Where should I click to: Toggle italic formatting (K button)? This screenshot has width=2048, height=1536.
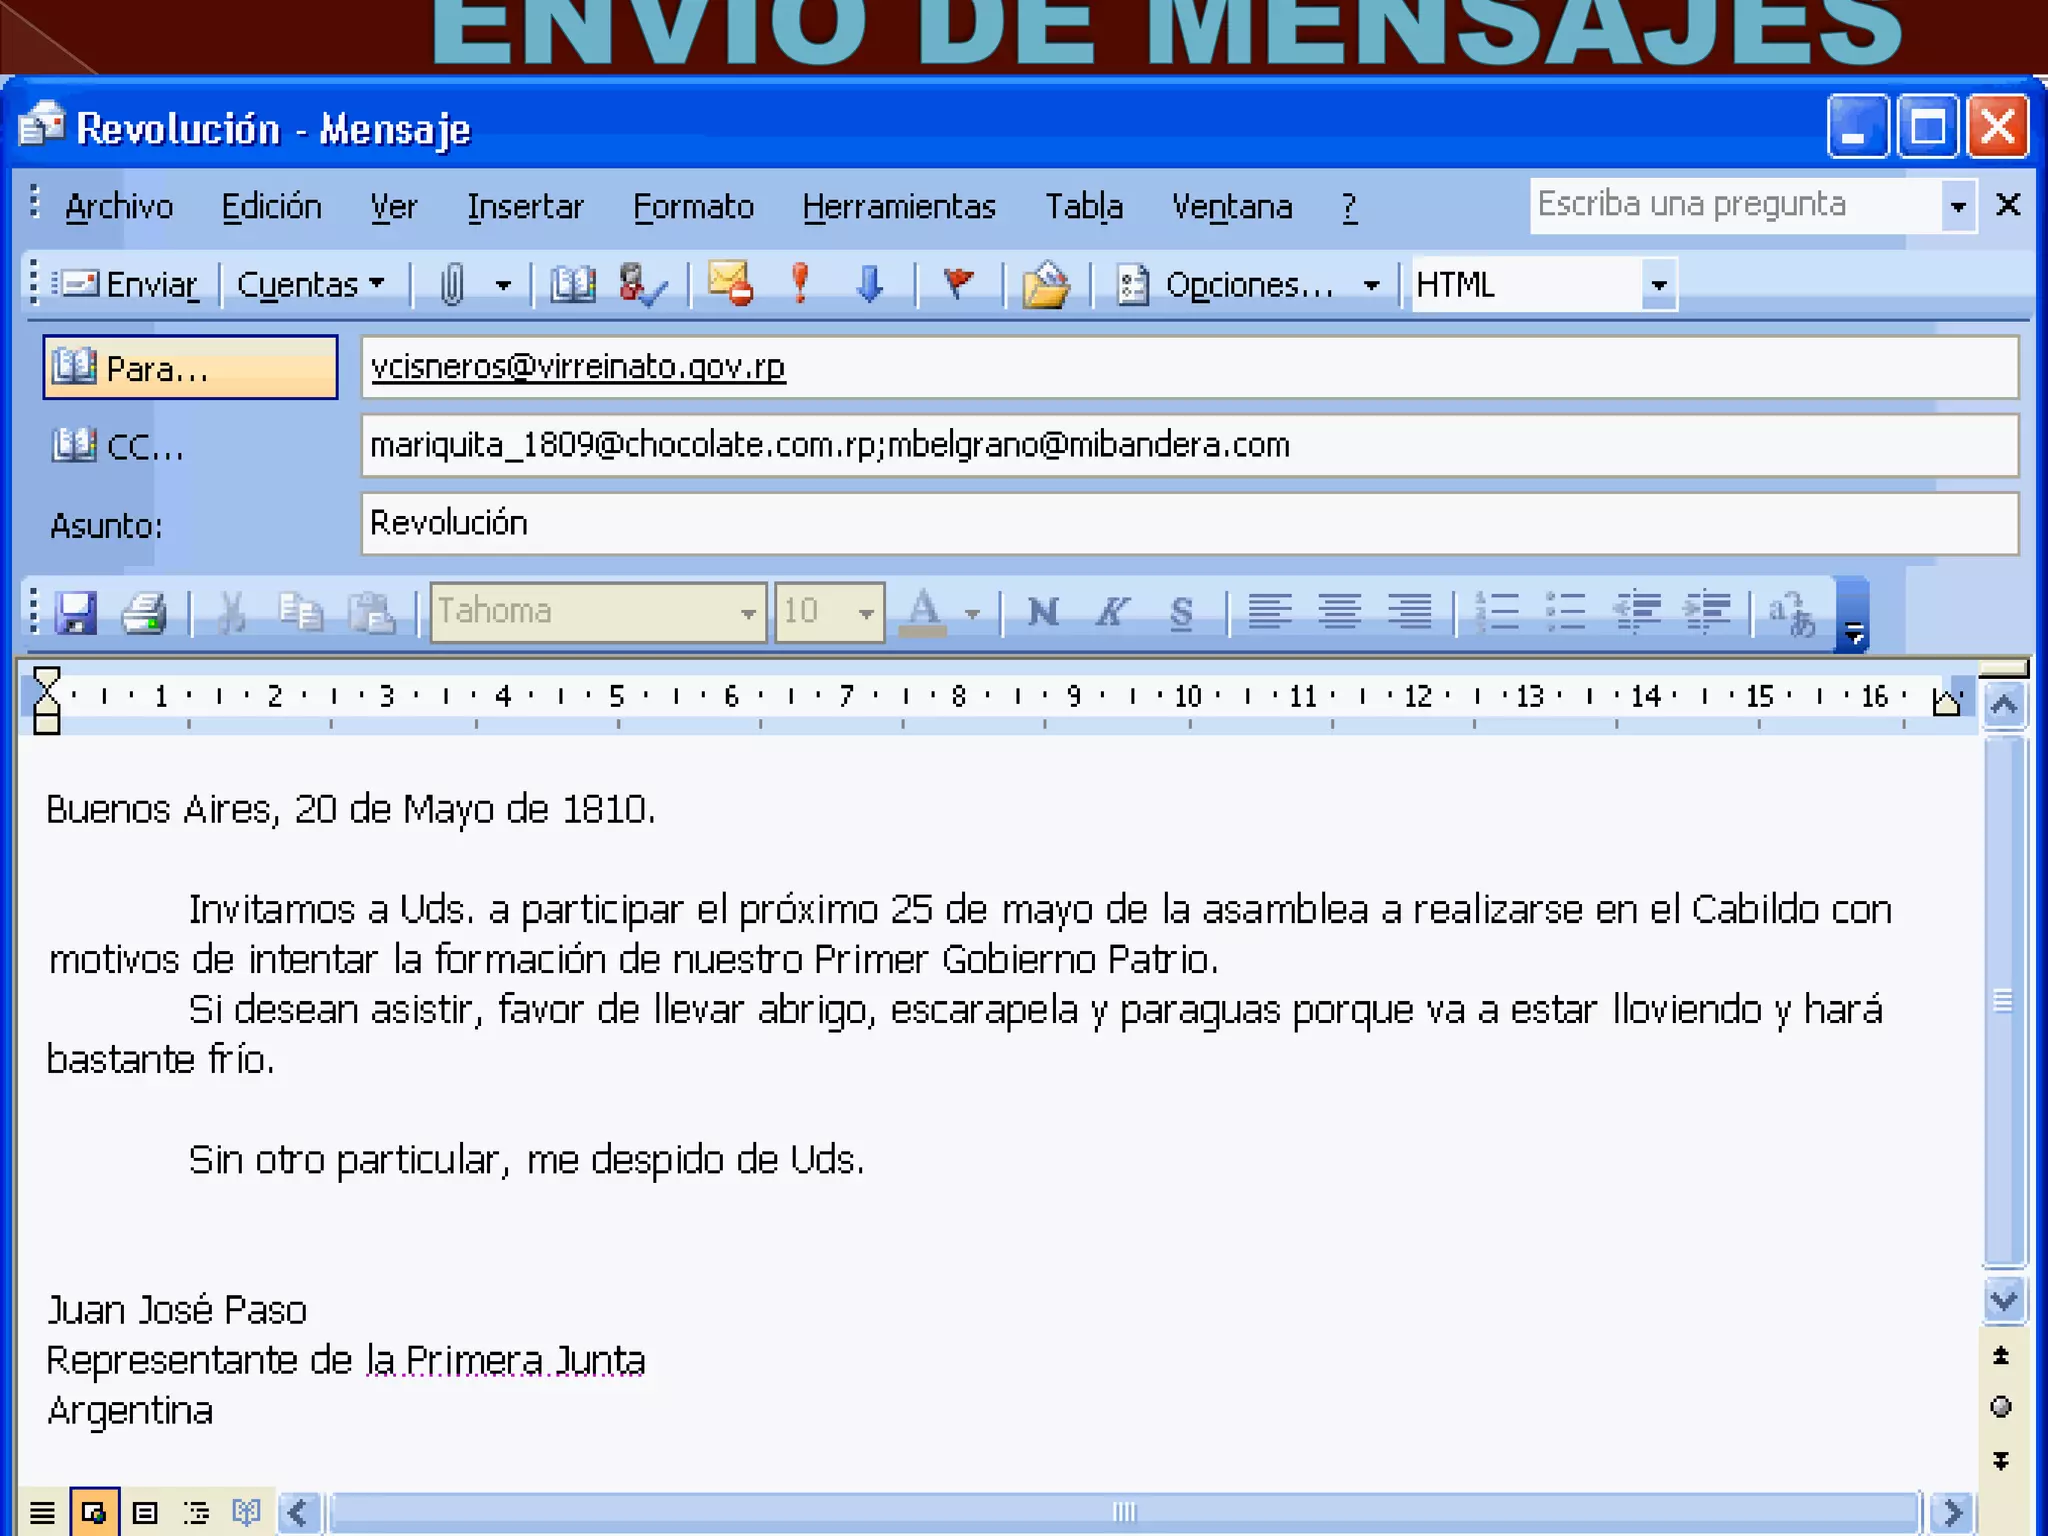[1111, 611]
